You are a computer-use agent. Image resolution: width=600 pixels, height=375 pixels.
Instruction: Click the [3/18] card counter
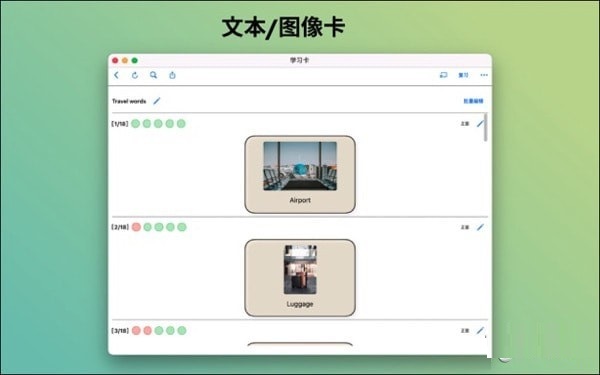coord(120,330)
